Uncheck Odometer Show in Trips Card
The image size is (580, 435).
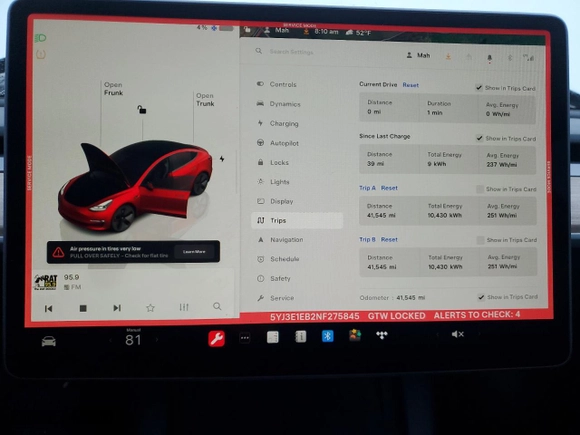(x=481, y=297)
